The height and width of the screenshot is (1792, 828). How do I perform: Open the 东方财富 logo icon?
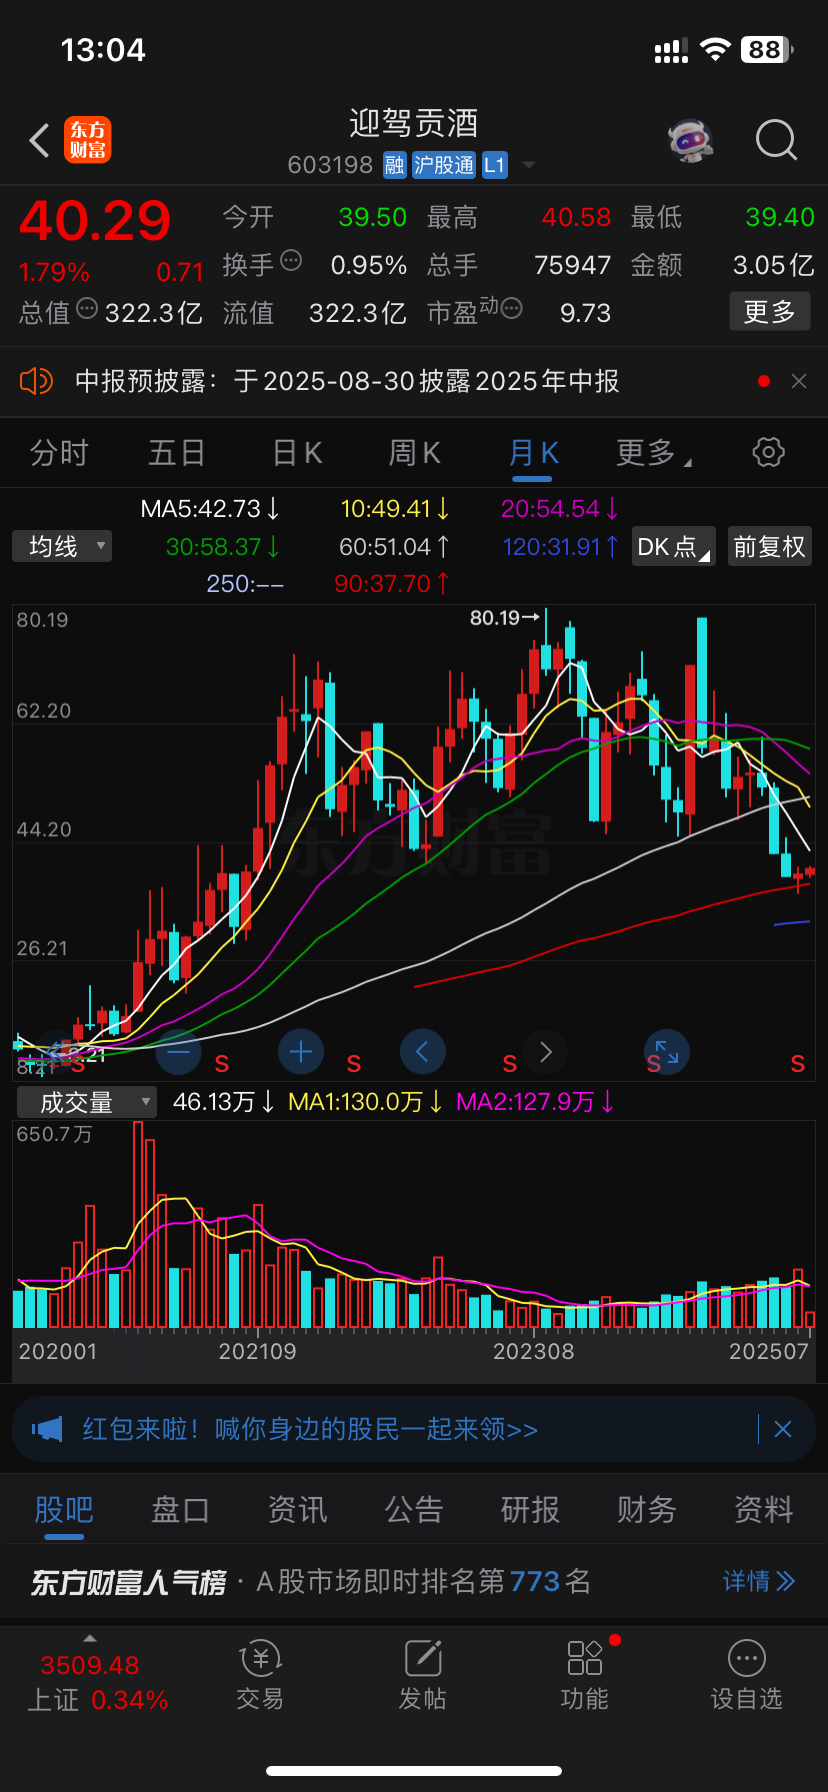coord(88,140)
